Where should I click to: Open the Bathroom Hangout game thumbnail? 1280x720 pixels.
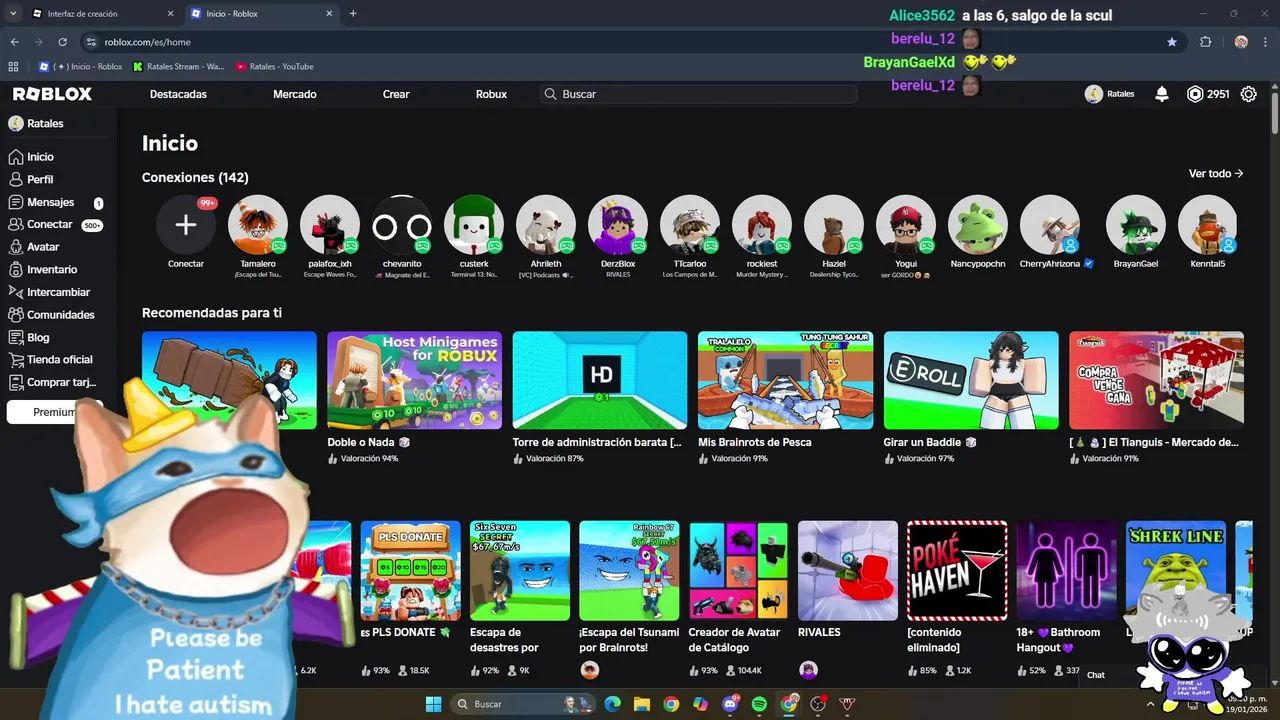click(1066, 570)
